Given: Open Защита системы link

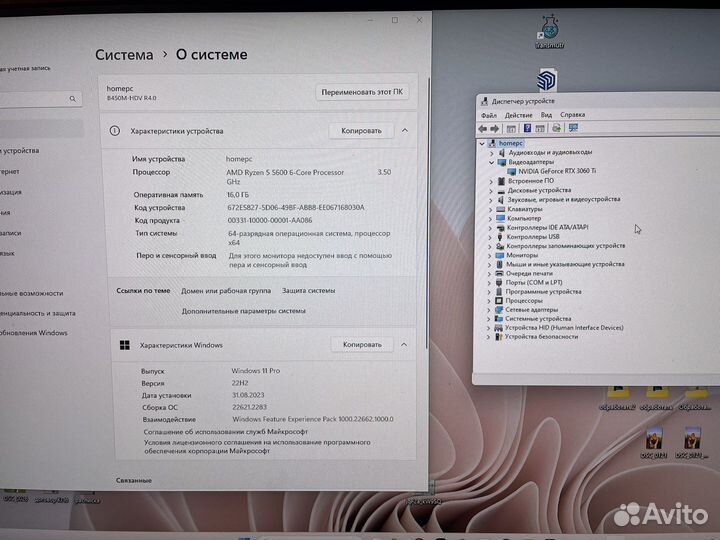Looking at the screenshot, I should (309, 291).
